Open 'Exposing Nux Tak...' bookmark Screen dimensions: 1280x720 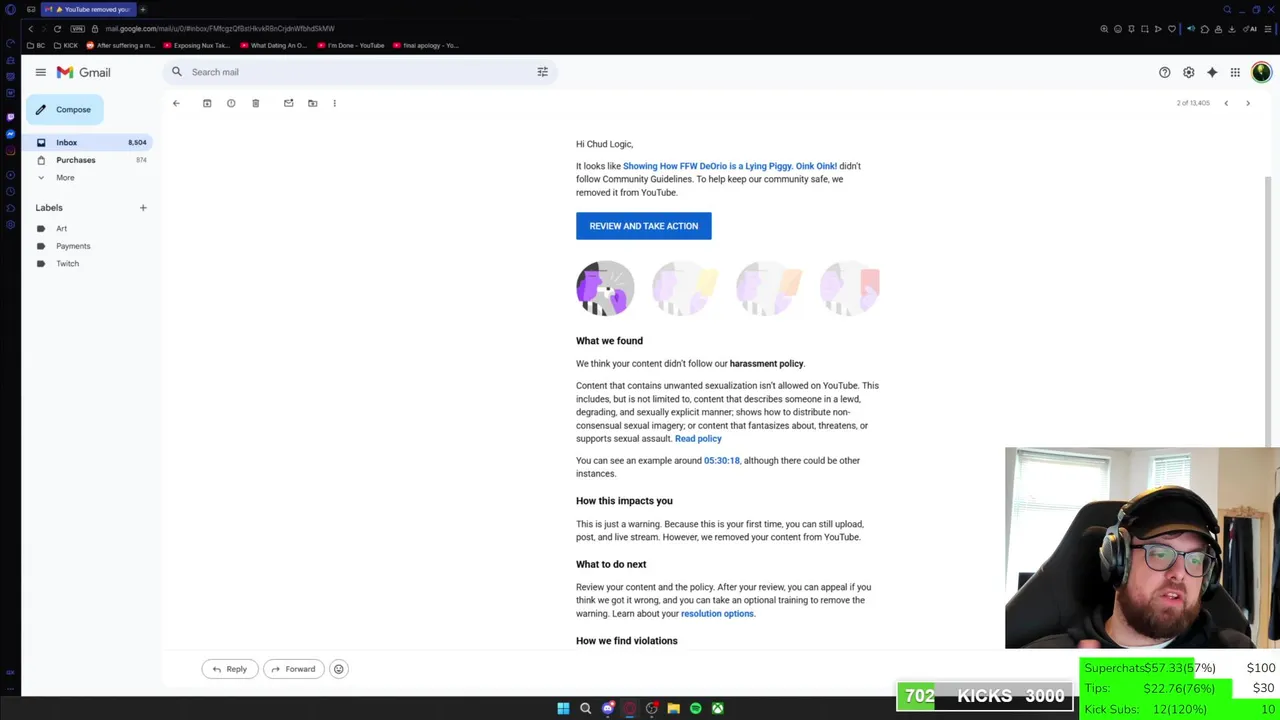point(197,45)
